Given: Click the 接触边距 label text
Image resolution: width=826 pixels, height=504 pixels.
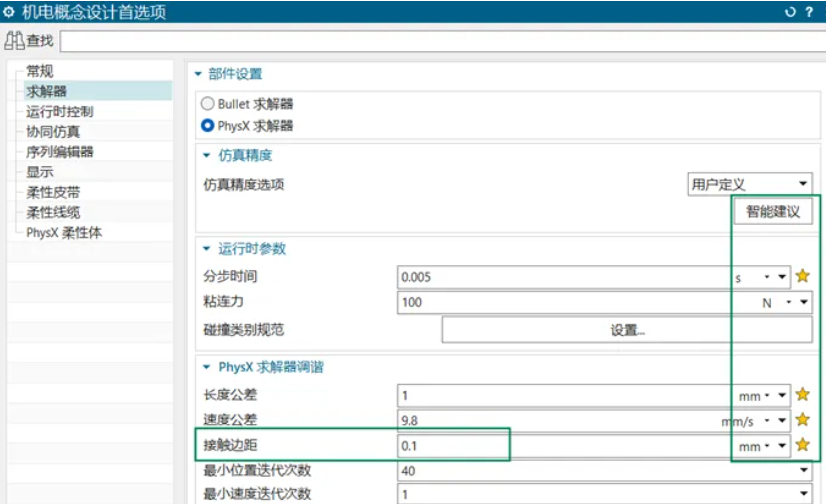Looking at the screenshot, I should 230,445.
